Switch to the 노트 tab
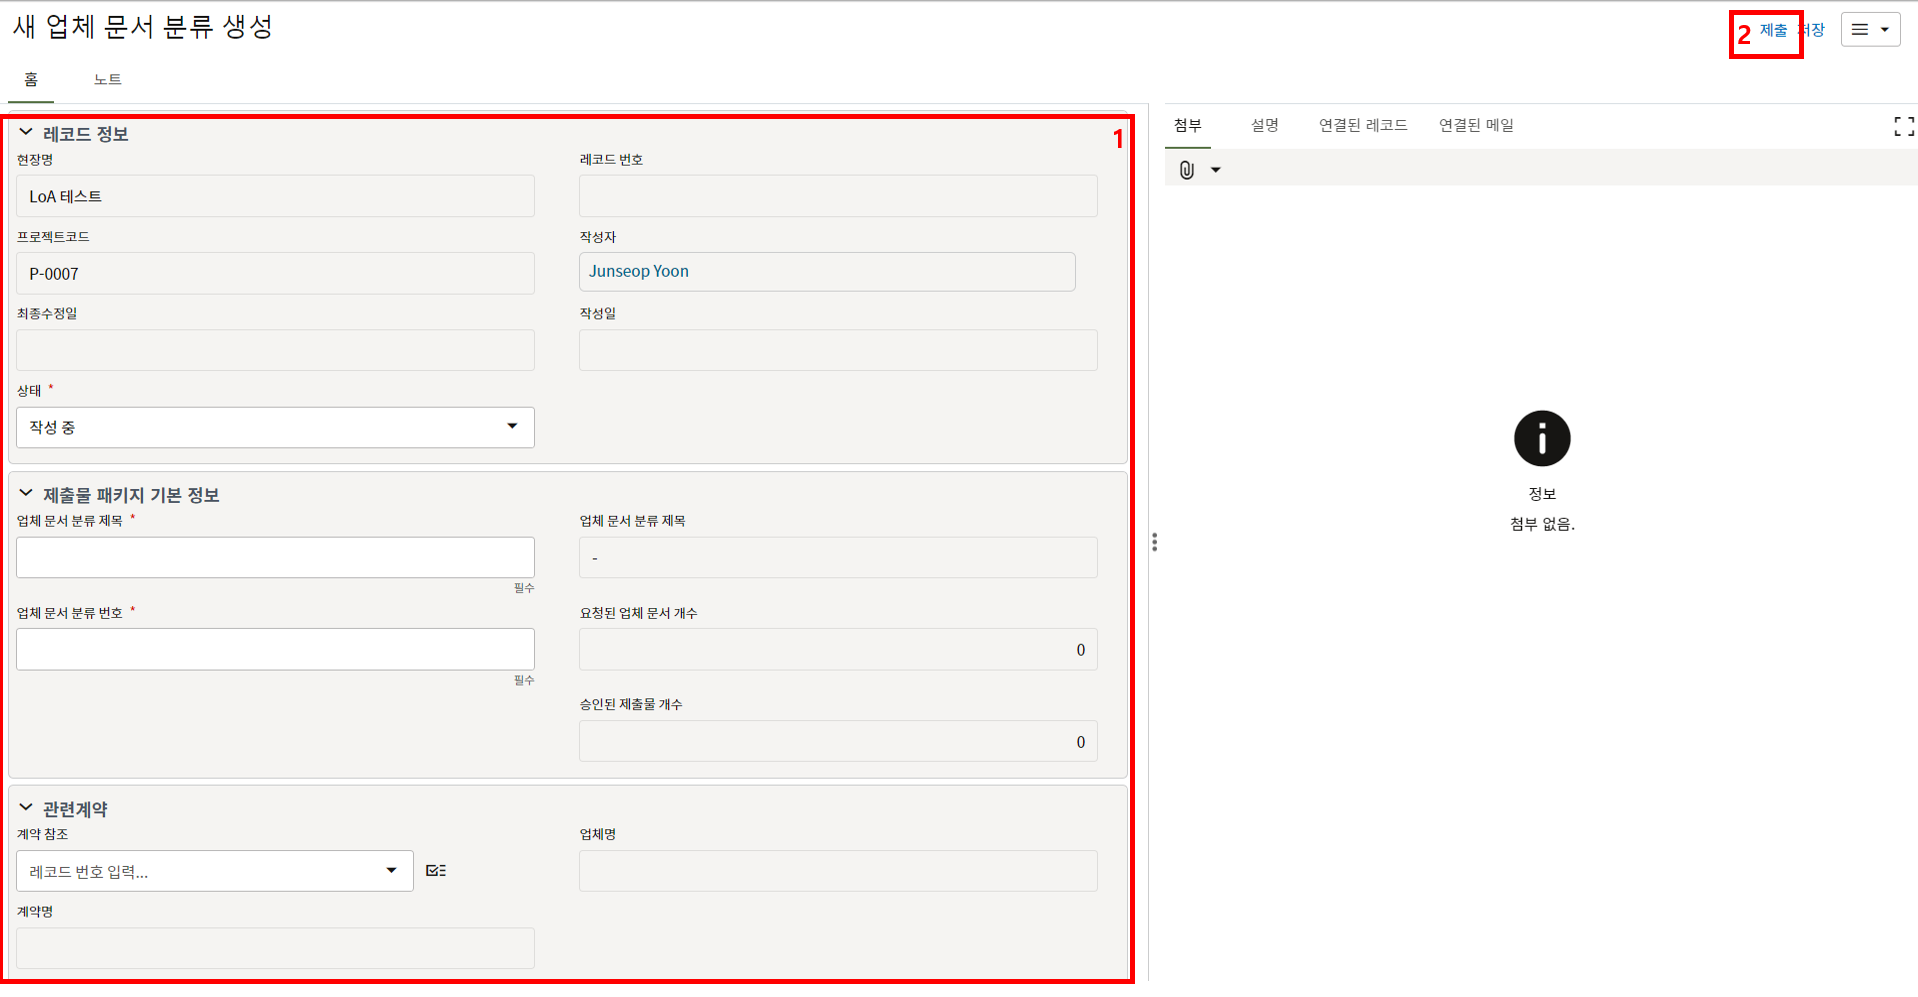1918x997 pixels. pos(107,80)
